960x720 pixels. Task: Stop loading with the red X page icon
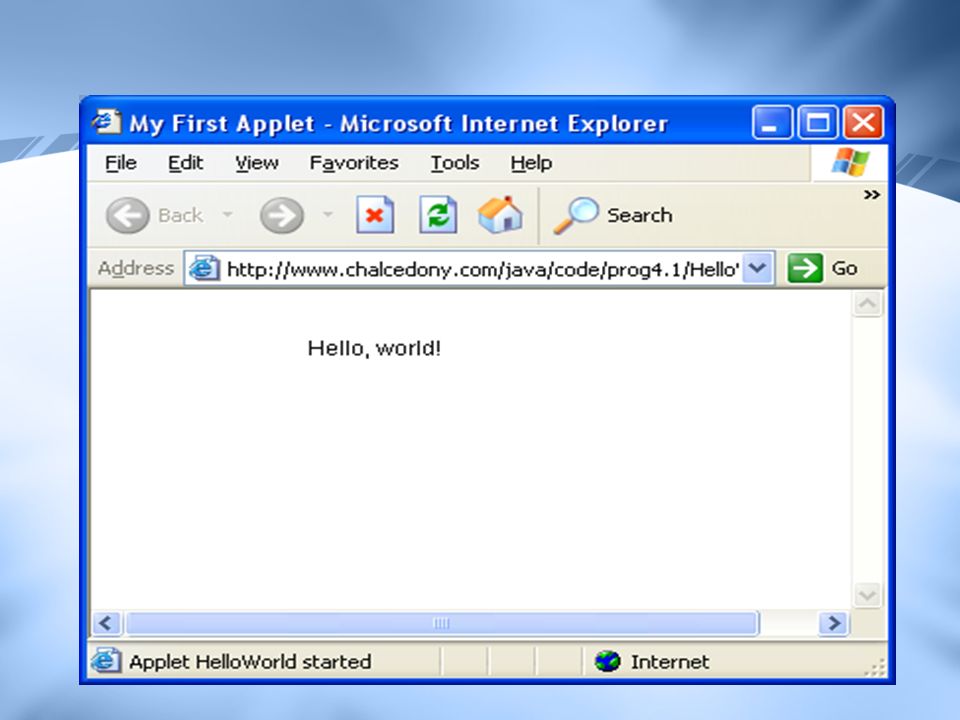(x=375, y=215)
